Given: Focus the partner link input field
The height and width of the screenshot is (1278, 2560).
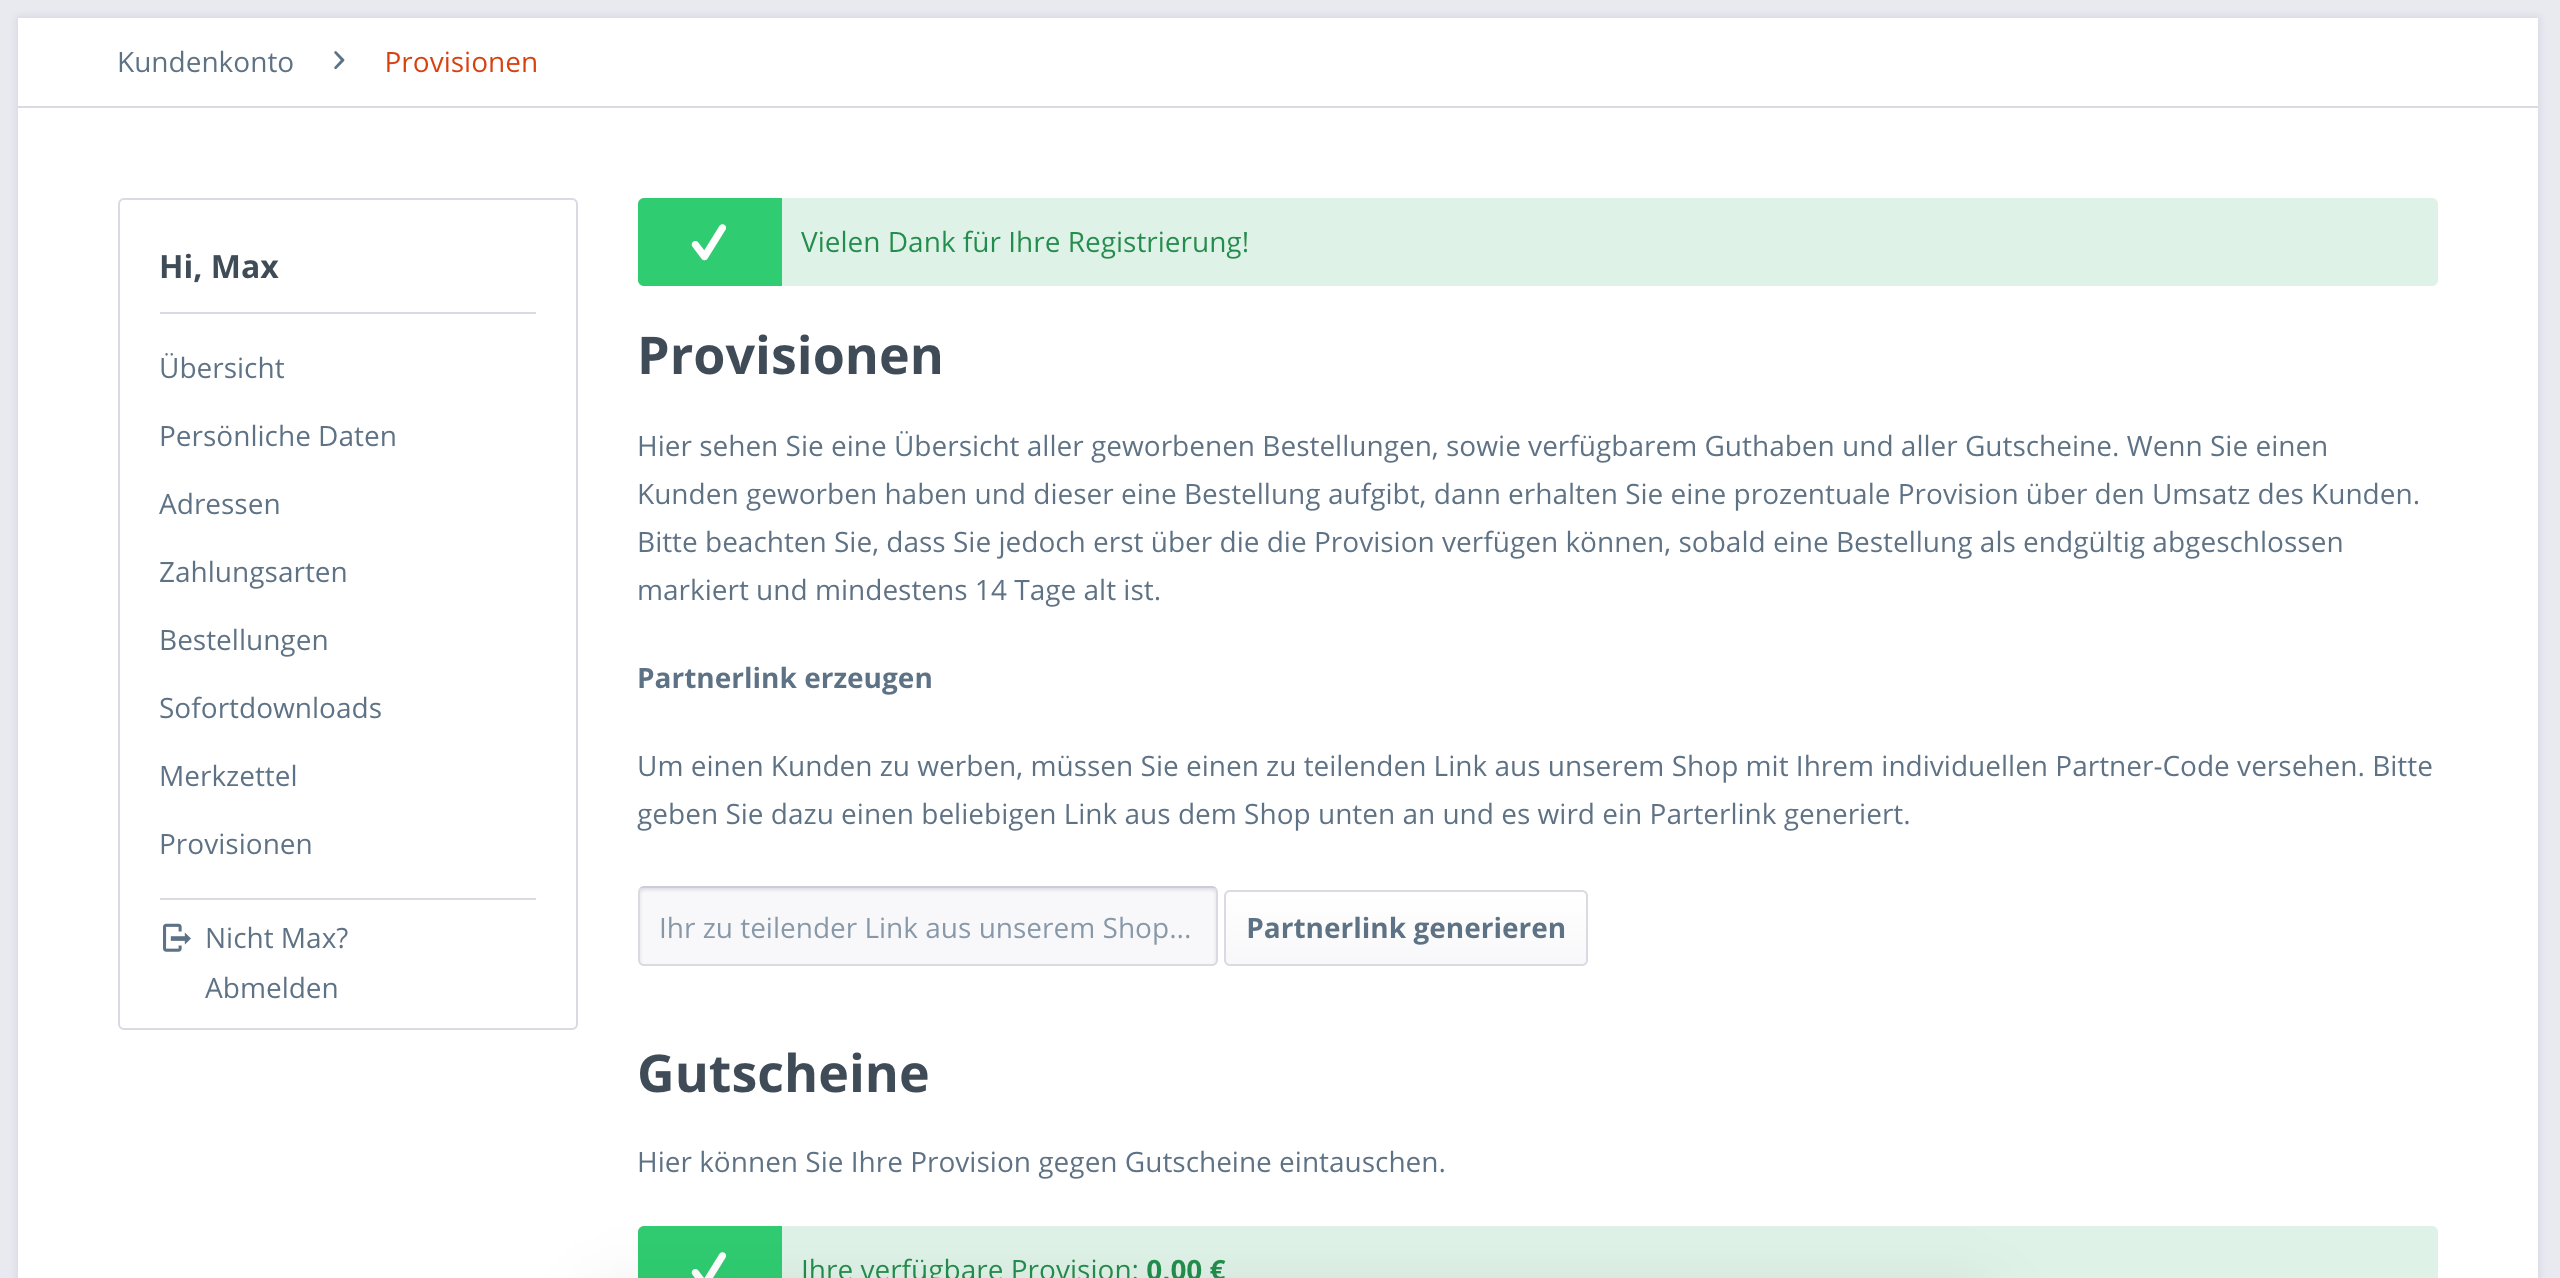Looking at the screenshot, I should [x=927, y=927].
